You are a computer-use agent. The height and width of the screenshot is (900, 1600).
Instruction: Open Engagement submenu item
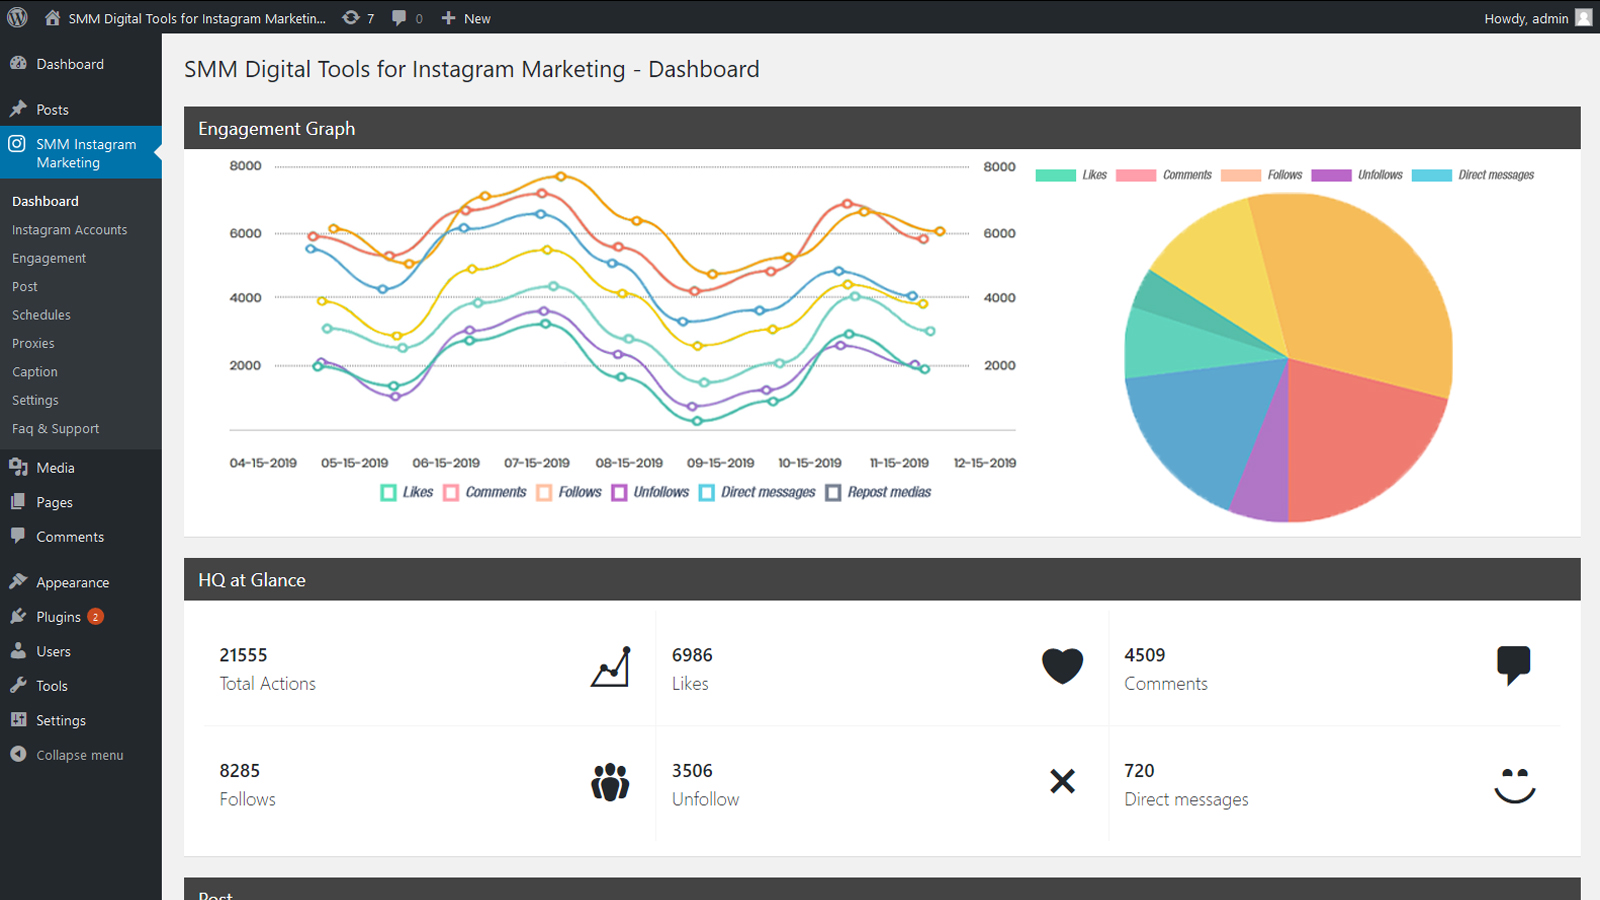click(49, 258)
